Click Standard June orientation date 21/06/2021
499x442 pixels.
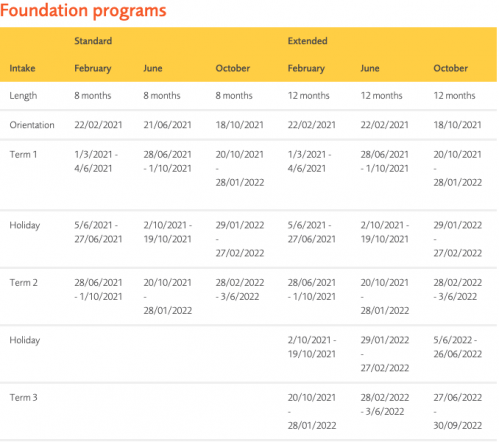(167, 125)
